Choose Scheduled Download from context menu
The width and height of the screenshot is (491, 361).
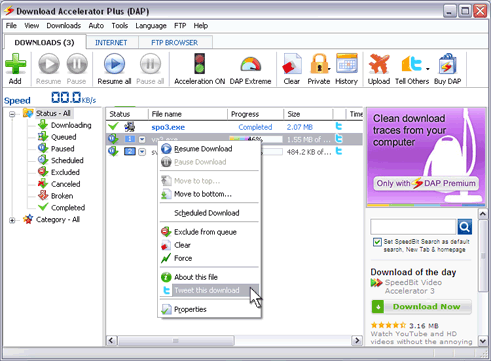point(209,213)
